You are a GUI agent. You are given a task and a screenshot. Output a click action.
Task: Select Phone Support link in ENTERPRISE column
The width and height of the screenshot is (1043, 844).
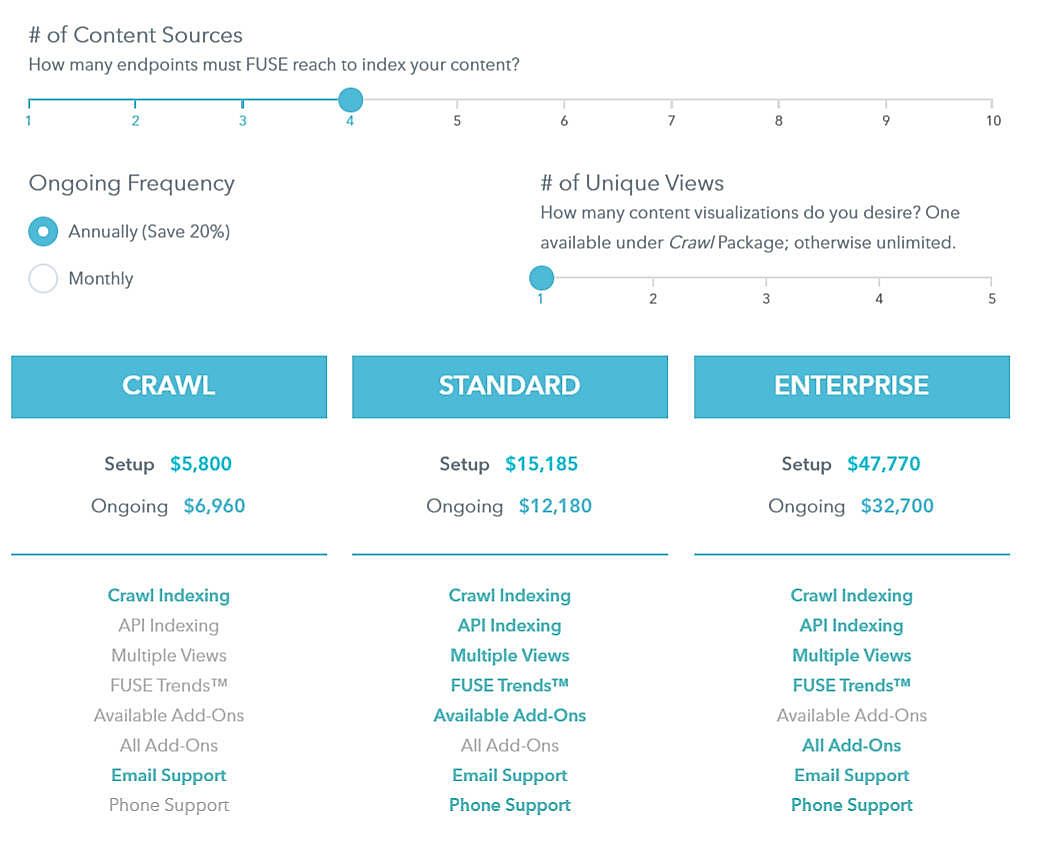click(x=851, y=805)
